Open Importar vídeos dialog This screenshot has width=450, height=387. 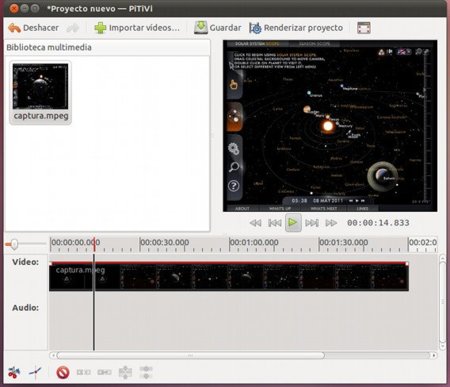(x=137, y=28)
